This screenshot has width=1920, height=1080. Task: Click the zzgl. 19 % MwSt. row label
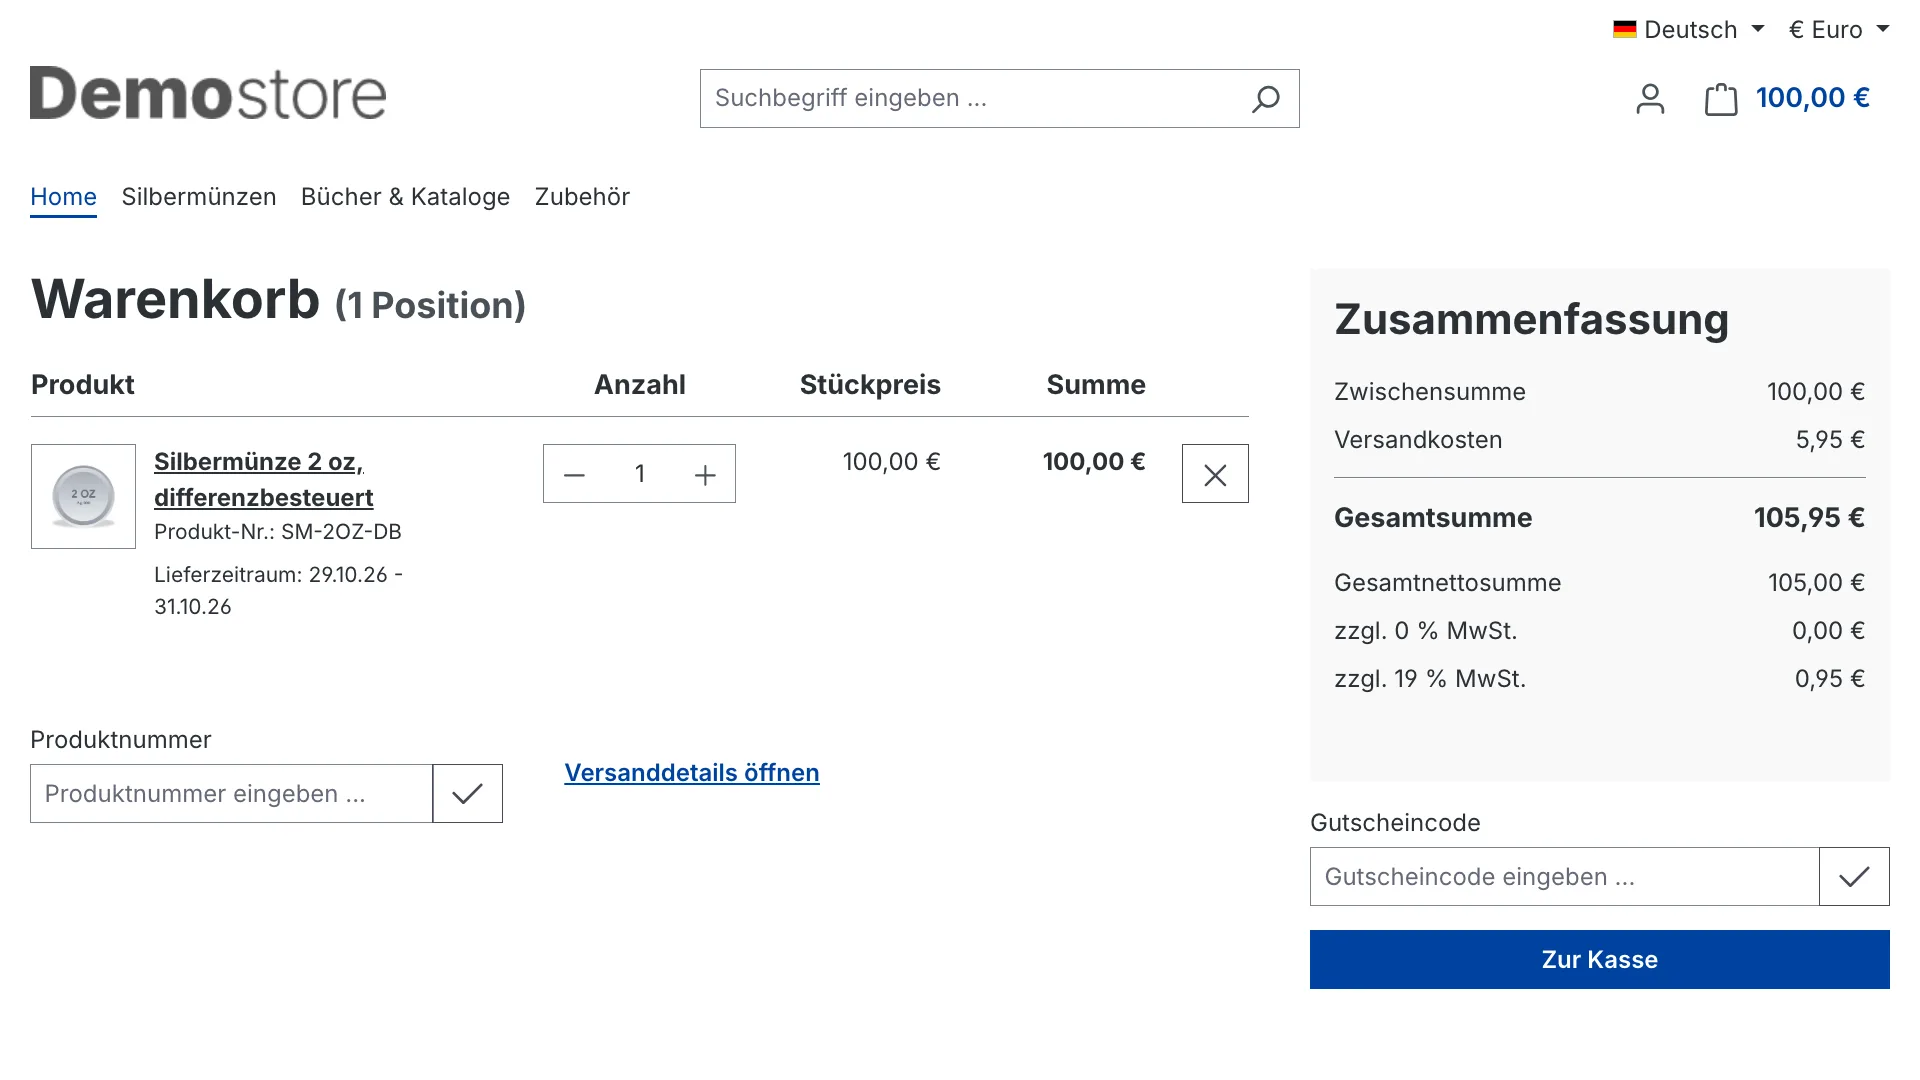click(x=1430, y=679)
